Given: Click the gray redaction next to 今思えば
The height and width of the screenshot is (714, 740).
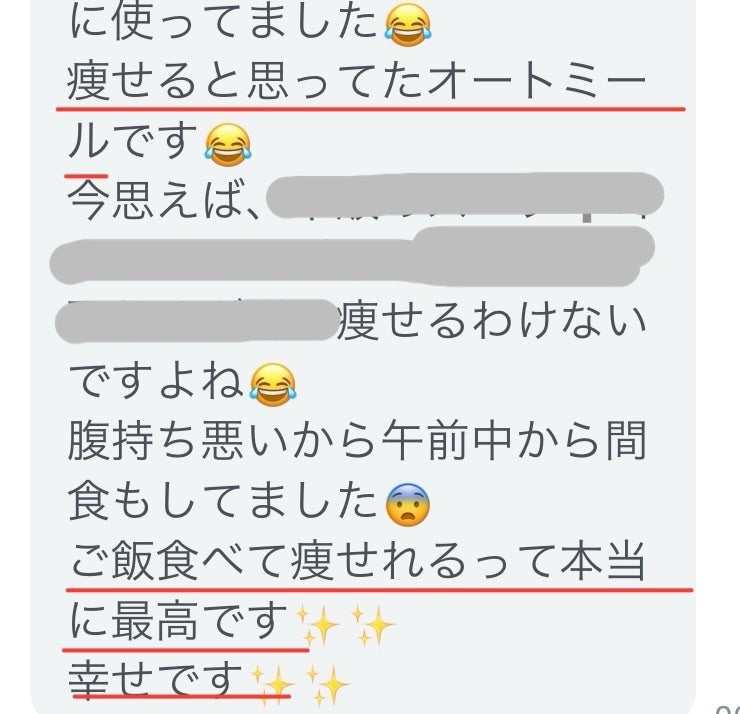Looking at the screenshot, I should [465, 195].
